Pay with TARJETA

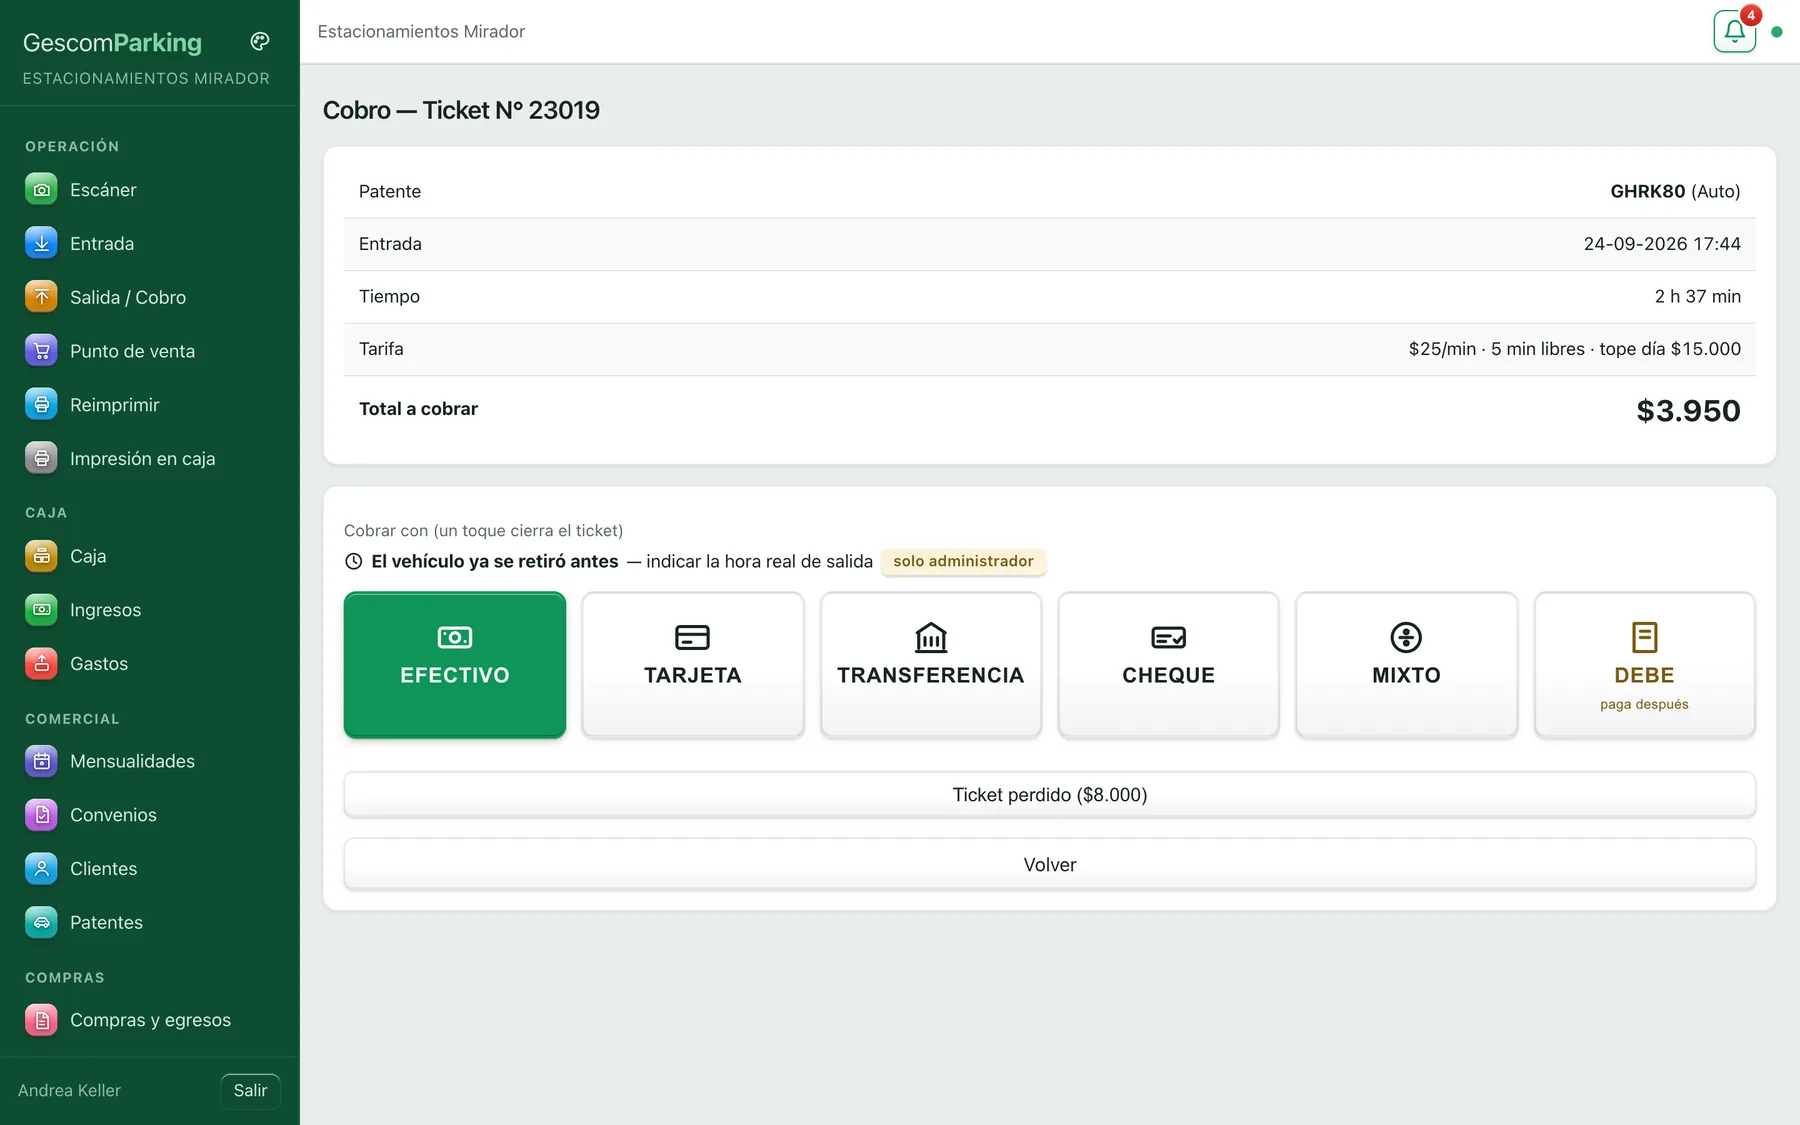[x=693, y=665]
